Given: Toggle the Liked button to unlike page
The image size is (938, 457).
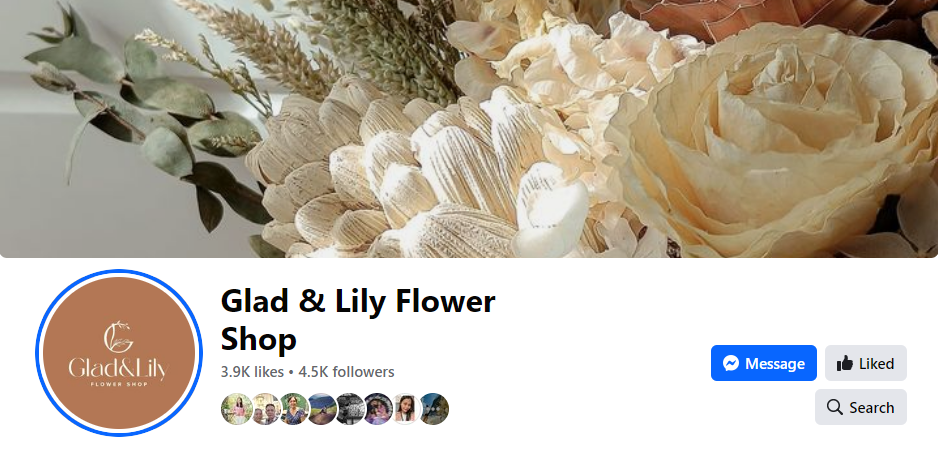Looking at the screenshot, I should [866, 363].
